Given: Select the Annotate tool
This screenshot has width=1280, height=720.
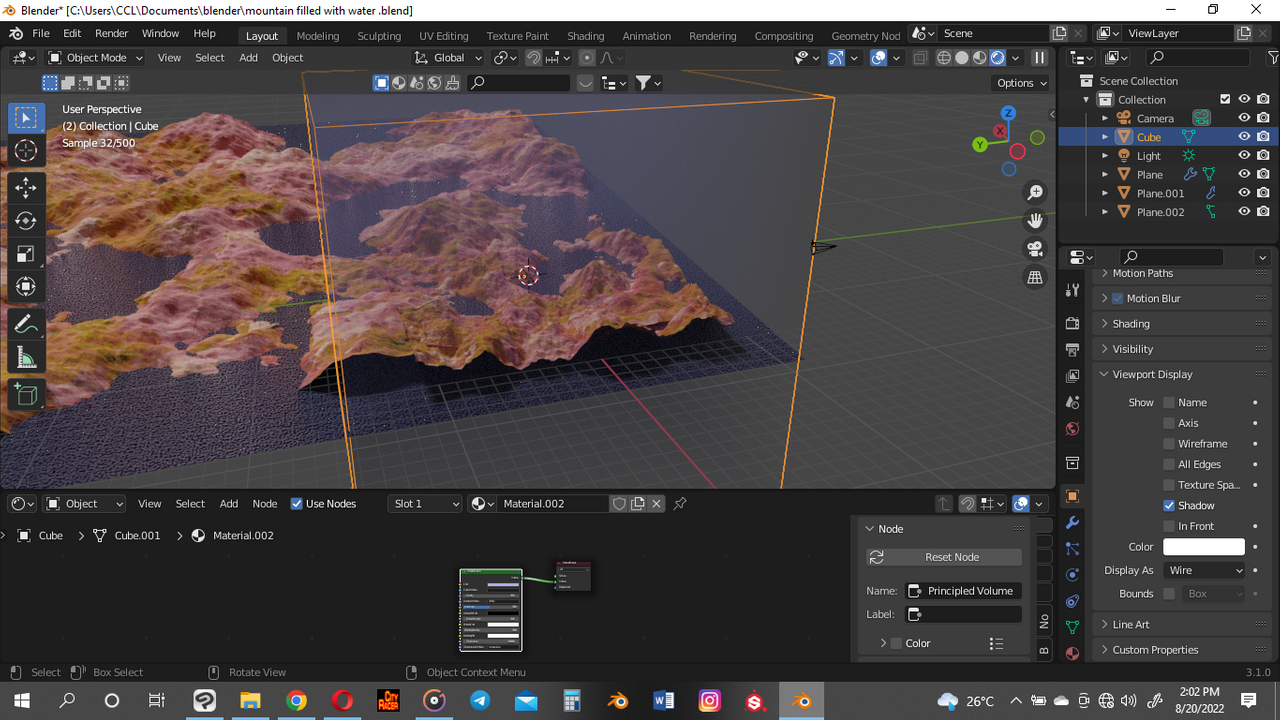Looking at the screenshot, I should pyautogui.click(x=26, y=324).
